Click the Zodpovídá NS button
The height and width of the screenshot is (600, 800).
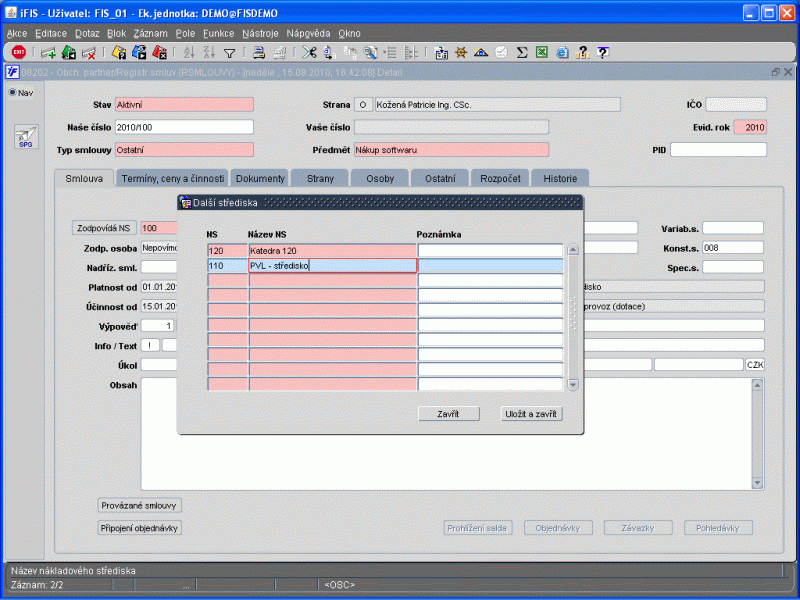pos(104,228)
